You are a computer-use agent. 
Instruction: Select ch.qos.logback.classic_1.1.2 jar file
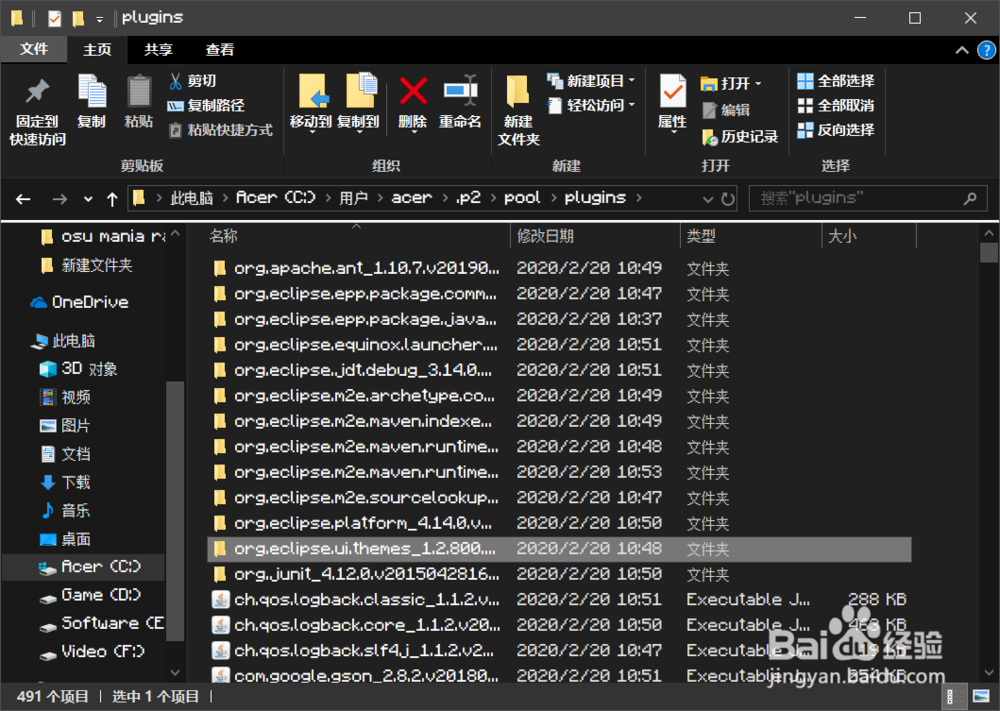click(x=559, y=600)
